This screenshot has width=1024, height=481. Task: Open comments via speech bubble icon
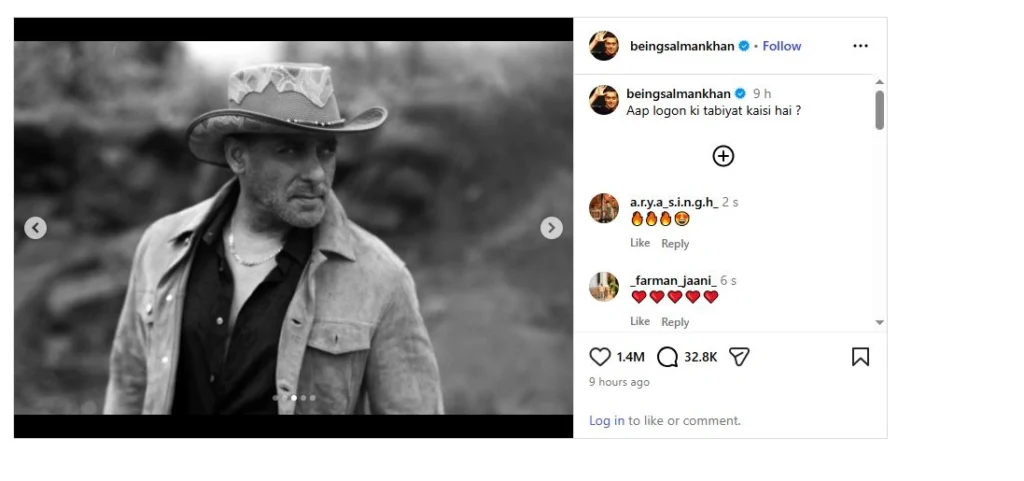click(x=667, y=356)
